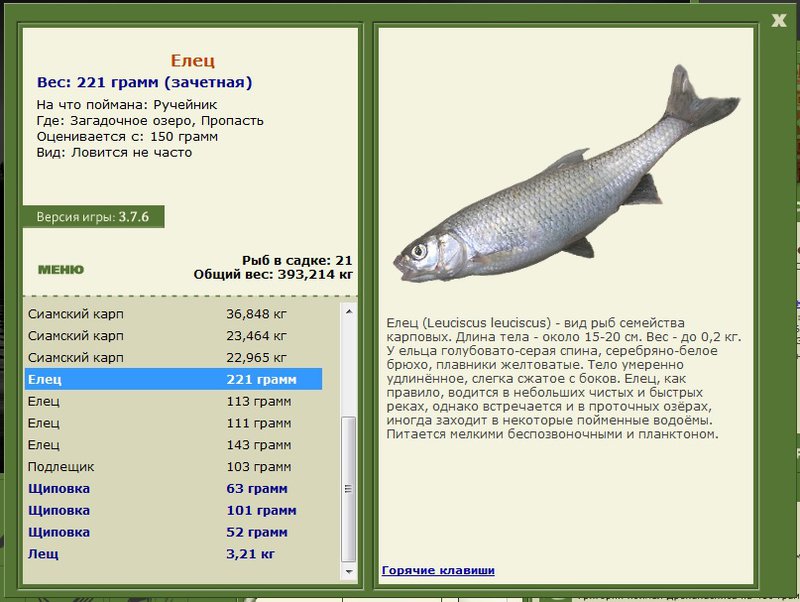Select Сиамский карп 22,965 кг row
This screenshot has height=602, width=800.
(x=173, y=358)
